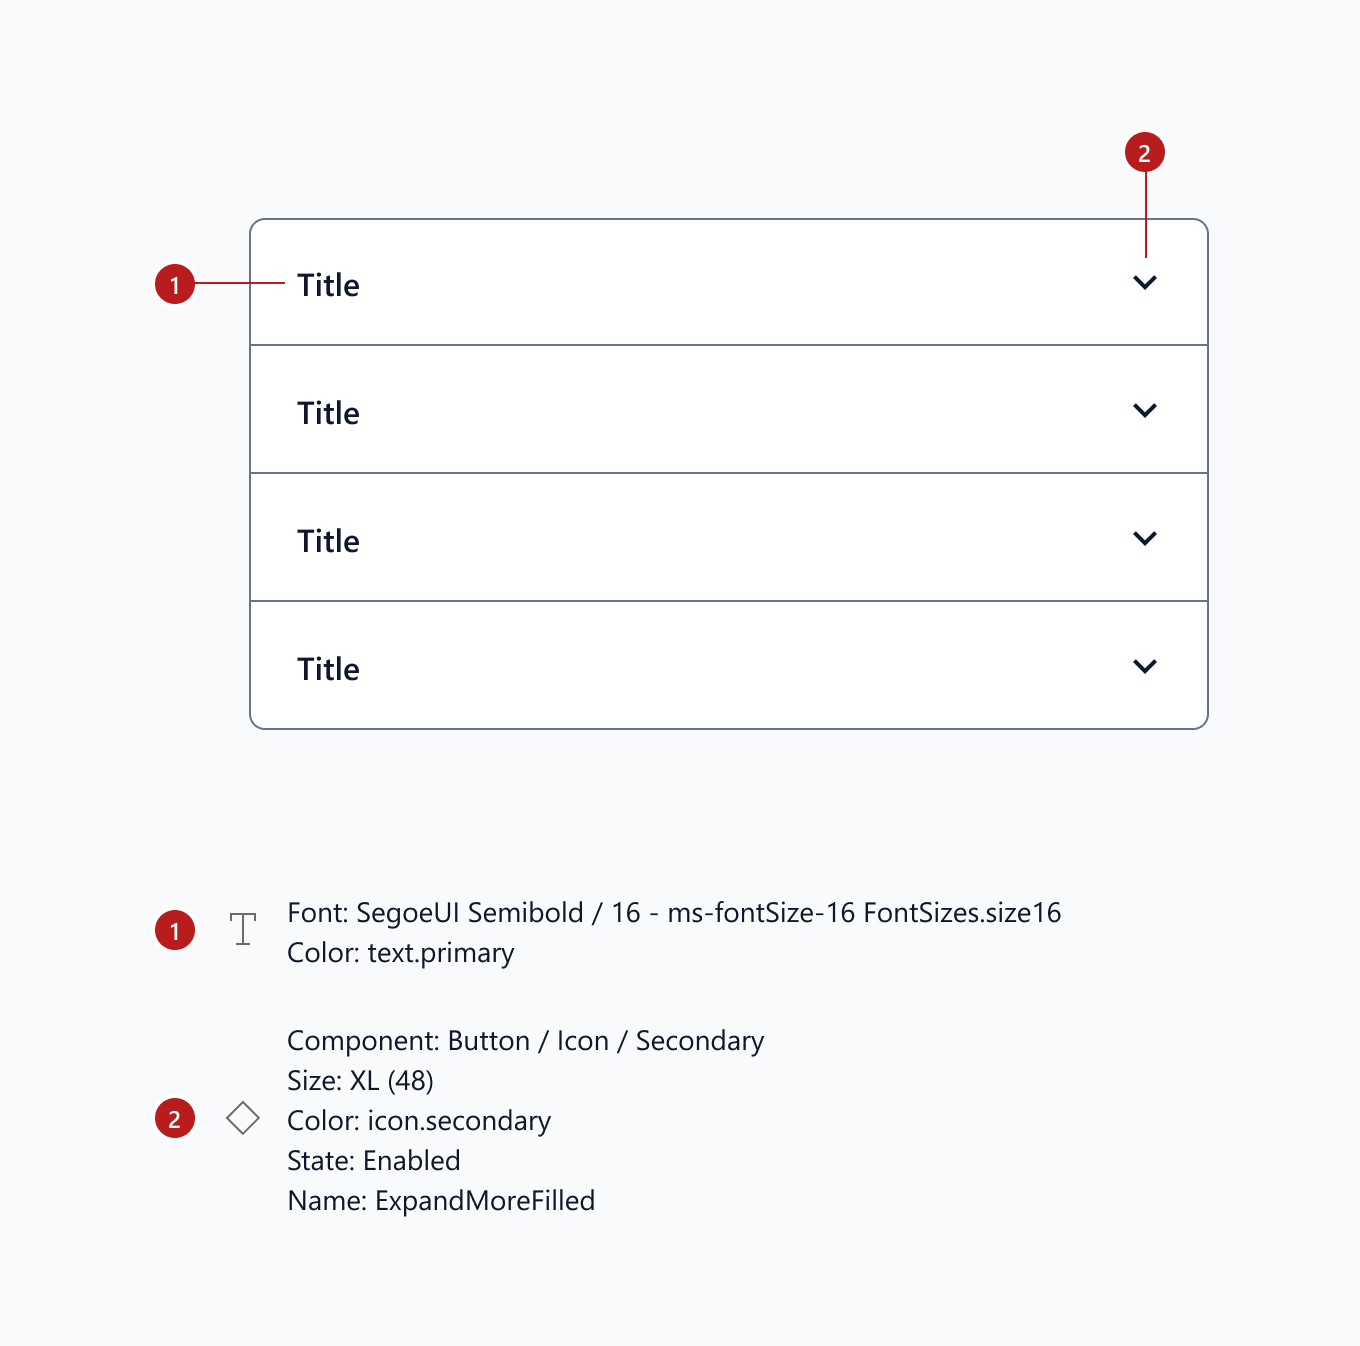The image size is (1360, 1346).
Task: Expand the second accordion row chevron
Action: coord(1145,411)
